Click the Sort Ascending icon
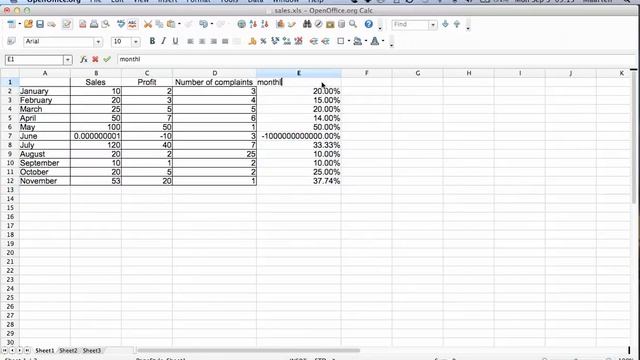 253,24
